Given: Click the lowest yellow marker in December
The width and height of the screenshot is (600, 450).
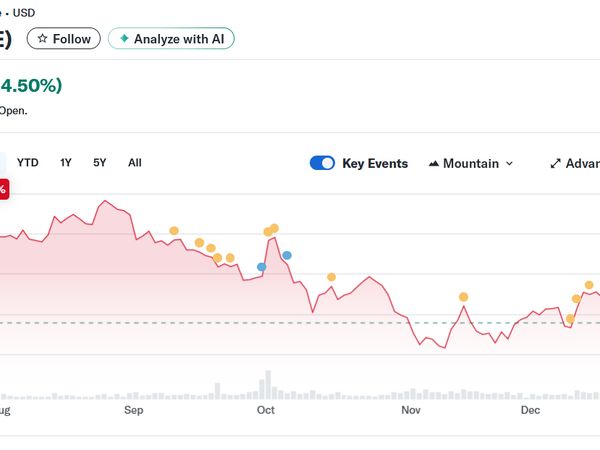Looking at the screenshot, I should tap(570, 319).
